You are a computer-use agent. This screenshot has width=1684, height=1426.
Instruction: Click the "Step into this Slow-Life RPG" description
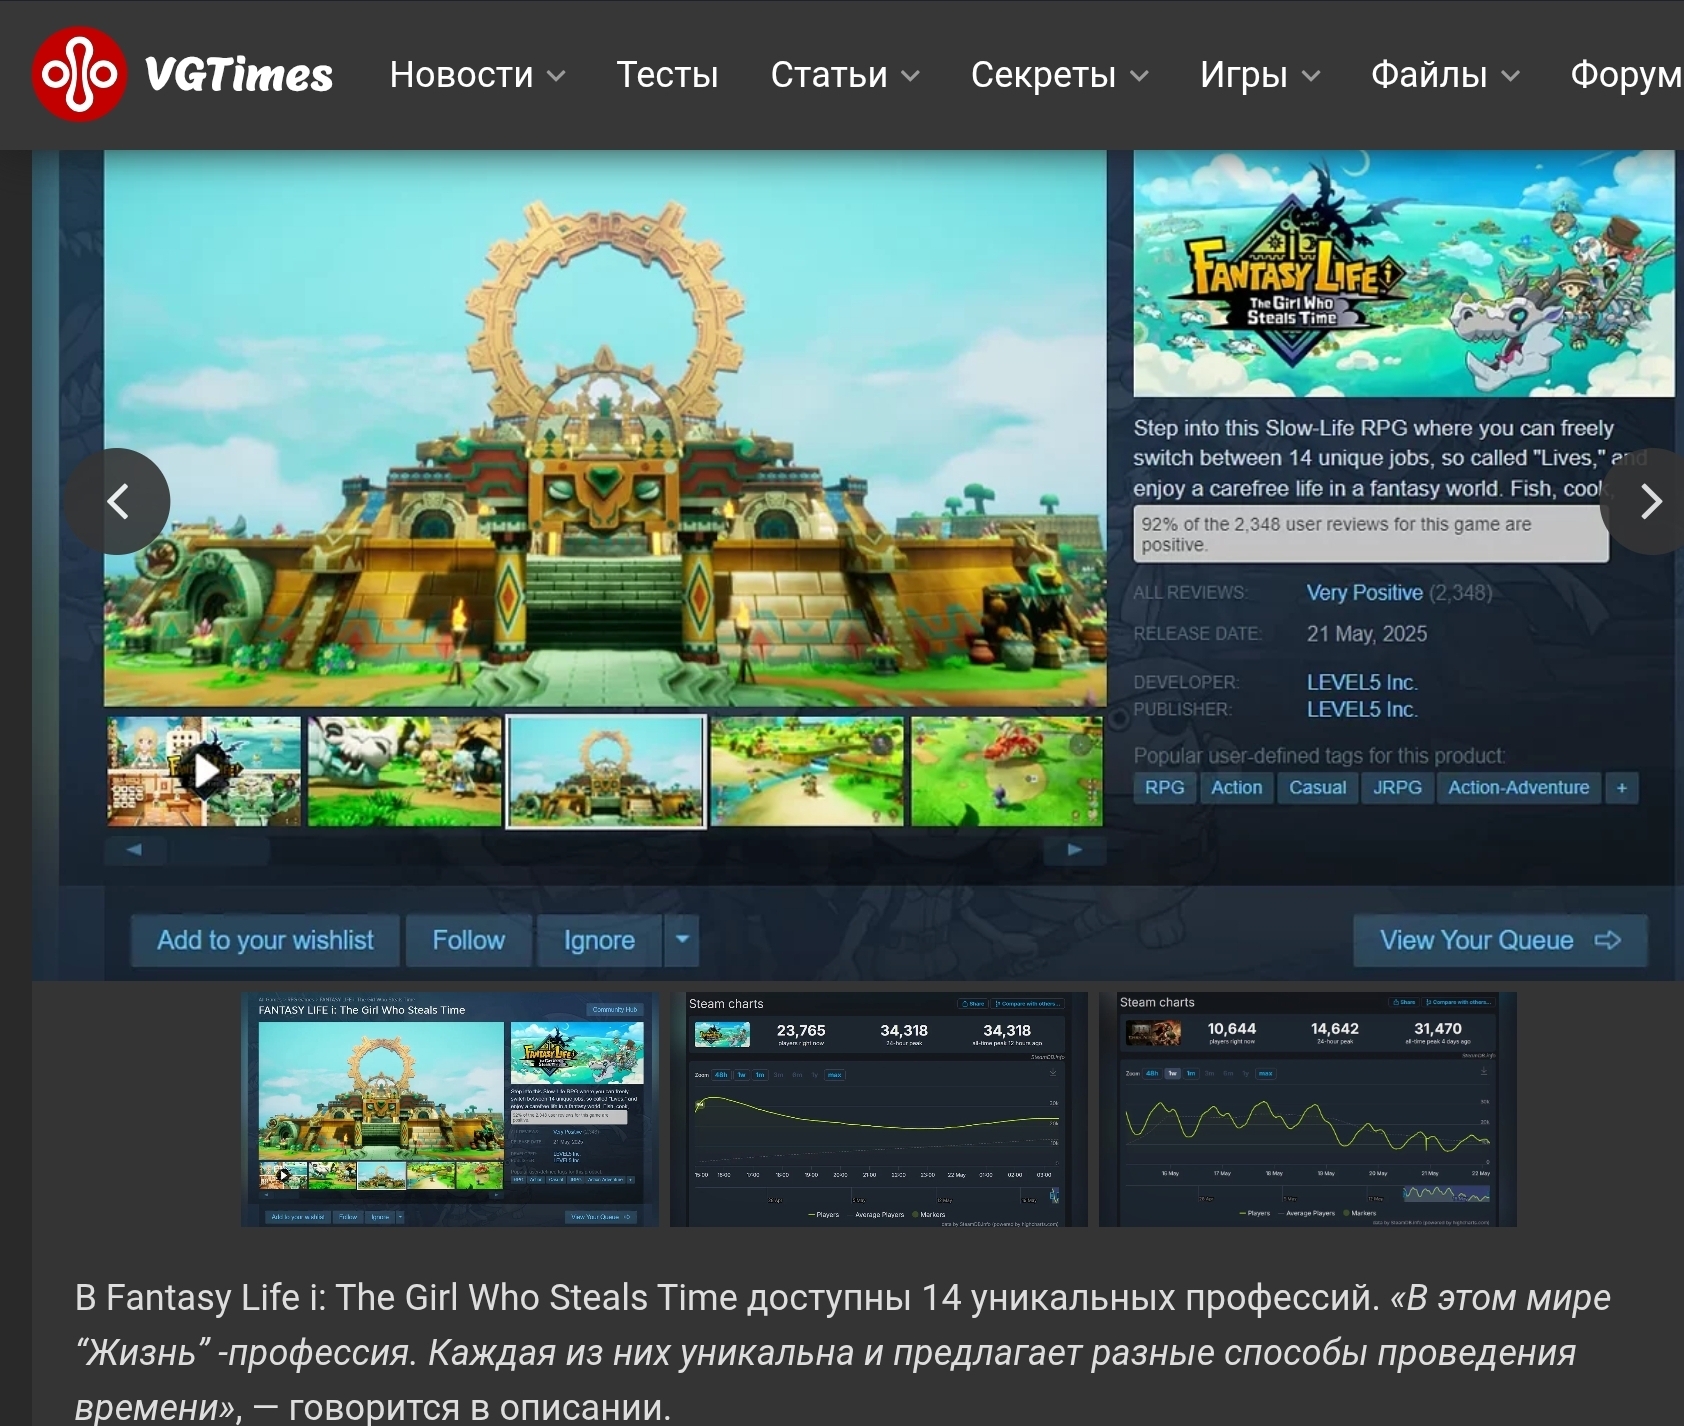(1389, 458)
